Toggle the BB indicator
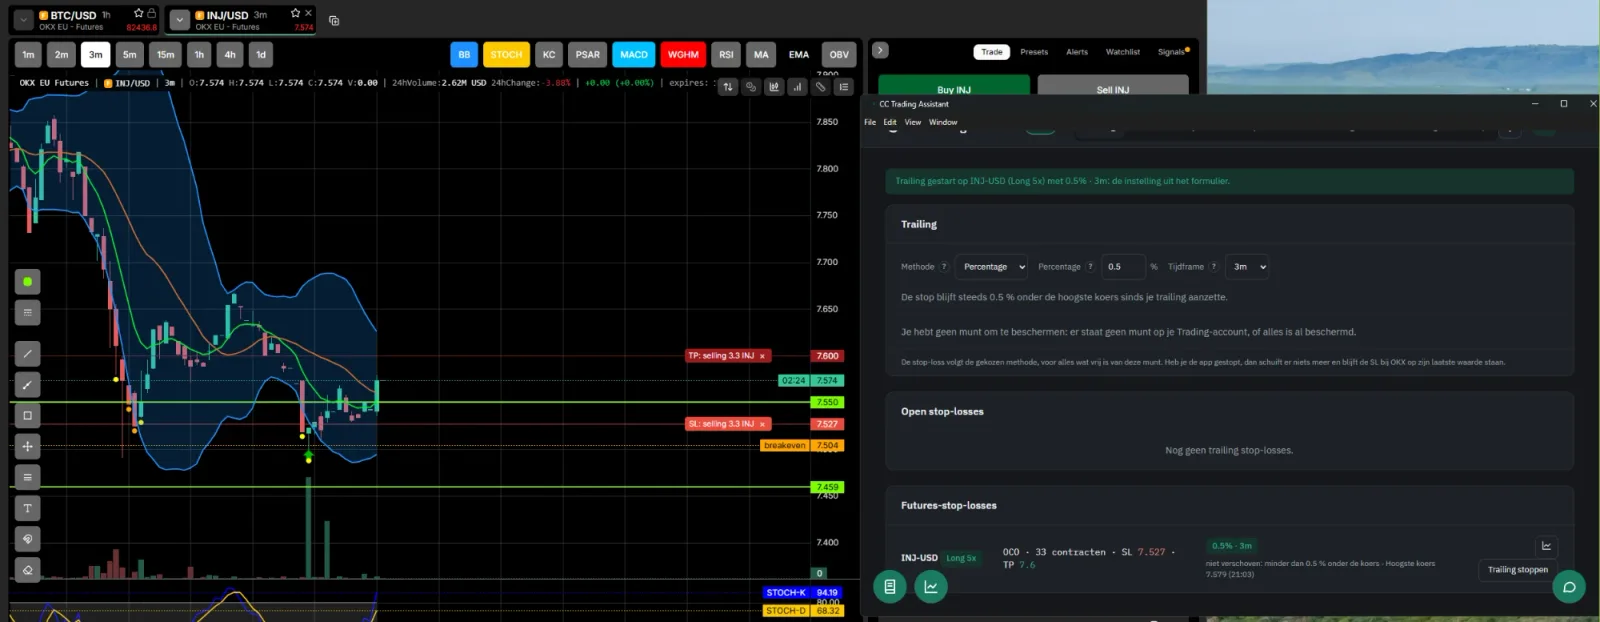 click(464, 55)
